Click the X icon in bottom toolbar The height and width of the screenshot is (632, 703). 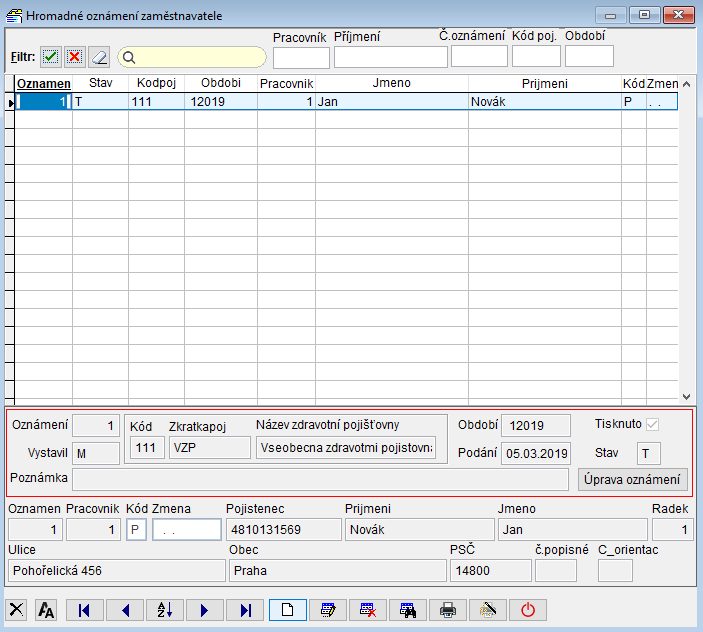point(17,610)
